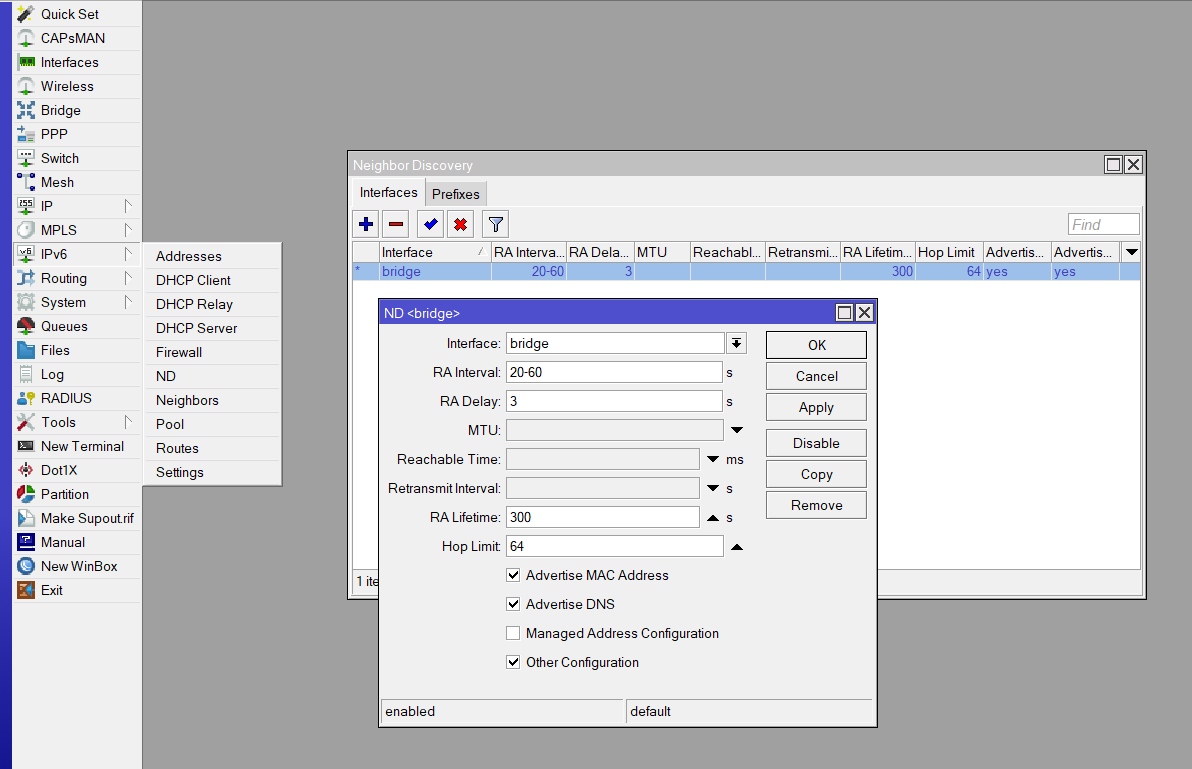Image resolution: width=1192 pixels, height=769 pixels.
Task: Open the Interfaces section
Action: (x=77, y=62)
